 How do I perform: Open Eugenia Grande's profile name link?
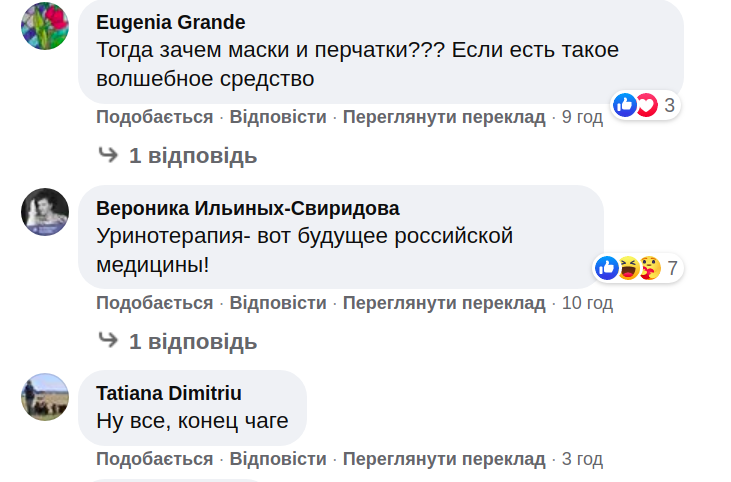tap(170, 22)
